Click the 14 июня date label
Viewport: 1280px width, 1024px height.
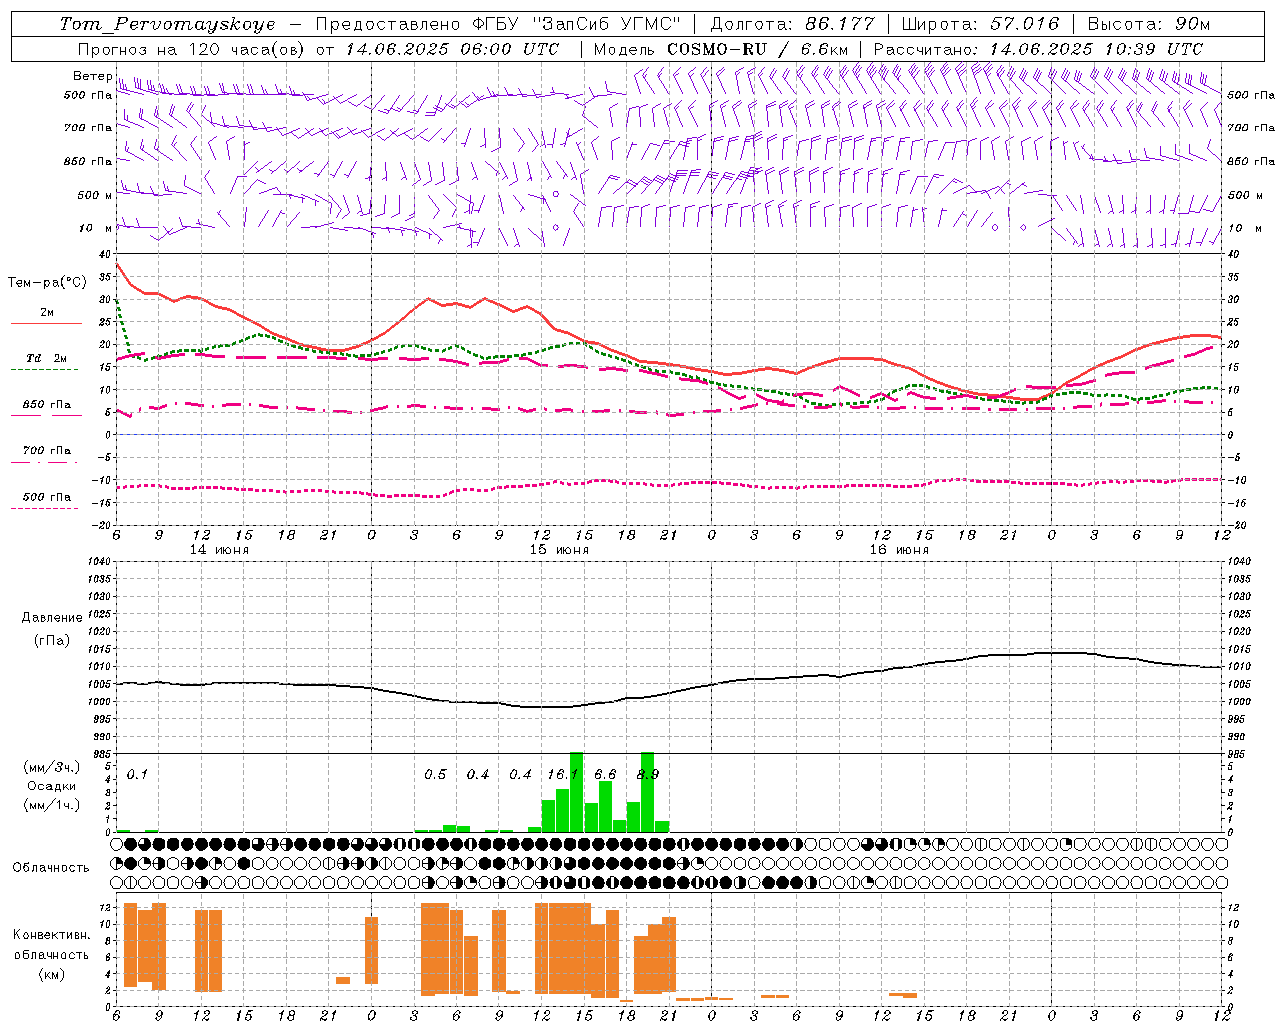[219, 550]
